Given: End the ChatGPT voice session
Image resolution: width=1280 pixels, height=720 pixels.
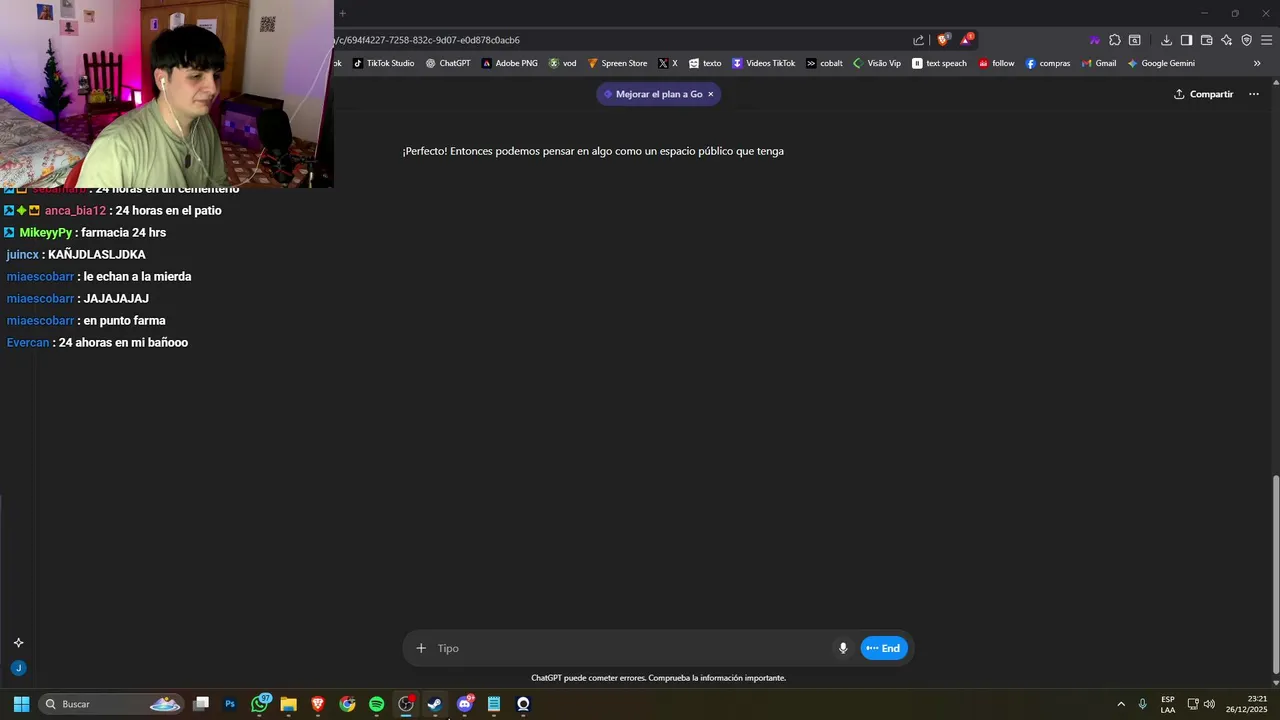Looking at the screenshot, I should (884, 648).
